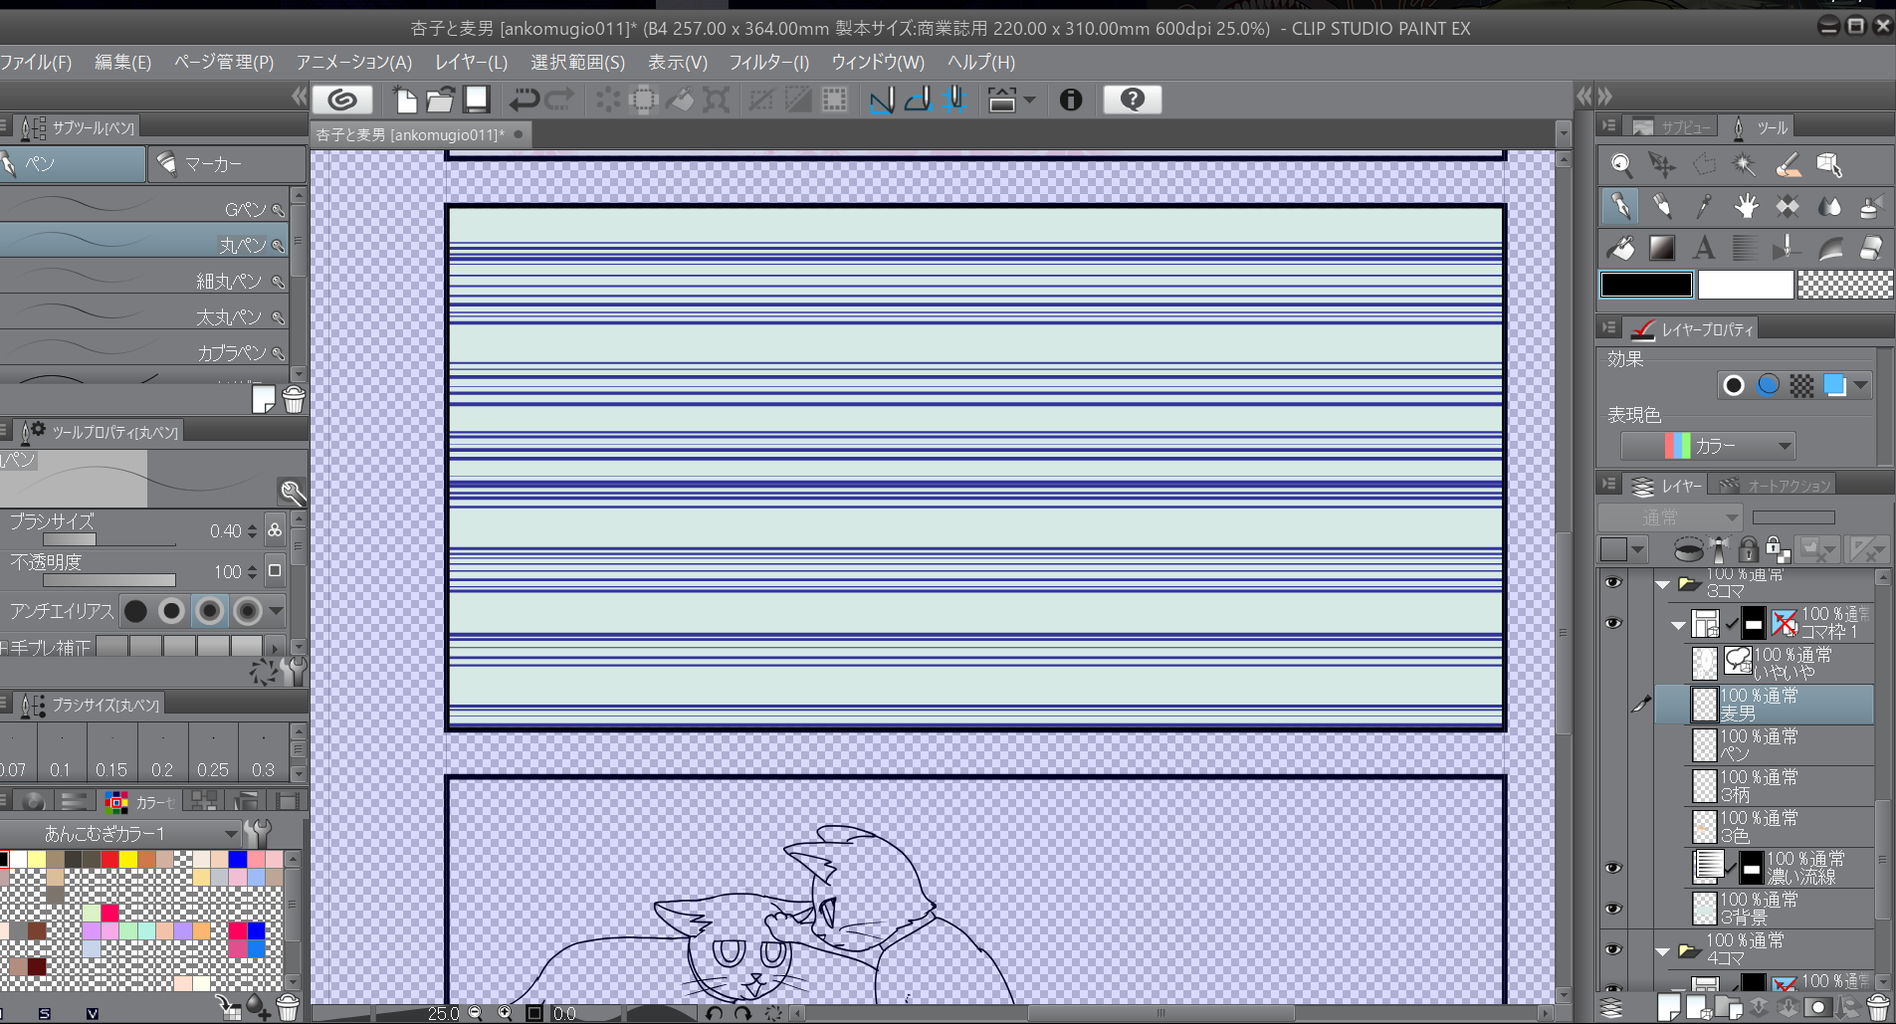Viewport: 1896px width, 1024px height.
Task: Select the Airbrush tool
Action: (1871, 206)
